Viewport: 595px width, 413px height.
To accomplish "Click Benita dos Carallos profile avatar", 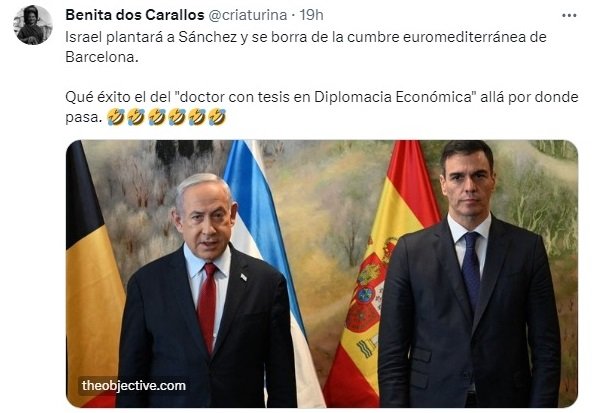I will pyautogui.click(x=33, y=25).
